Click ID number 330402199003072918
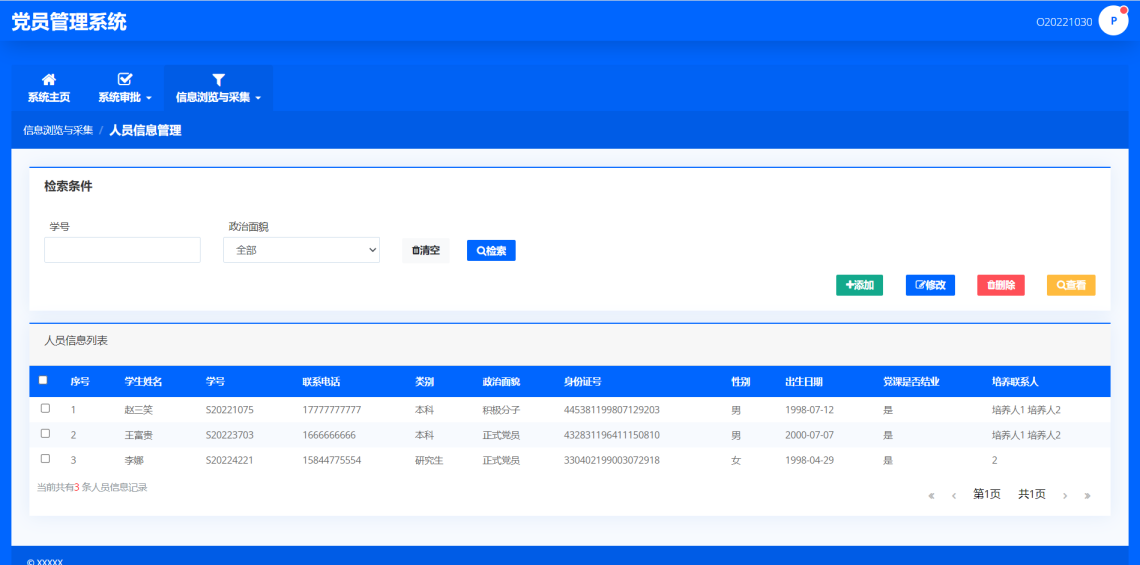Image resolution: width=1140 pixels, height=565 pixels. tap(611, 460)
